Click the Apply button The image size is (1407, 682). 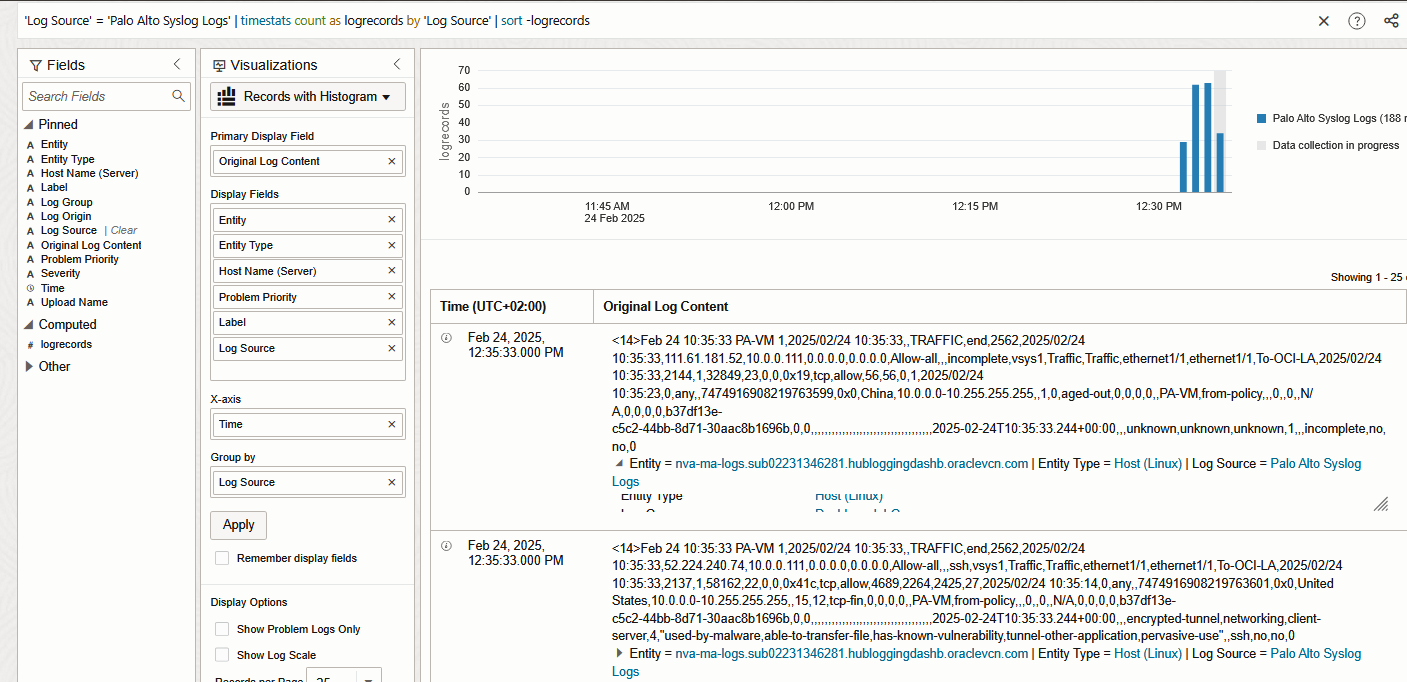238,525
